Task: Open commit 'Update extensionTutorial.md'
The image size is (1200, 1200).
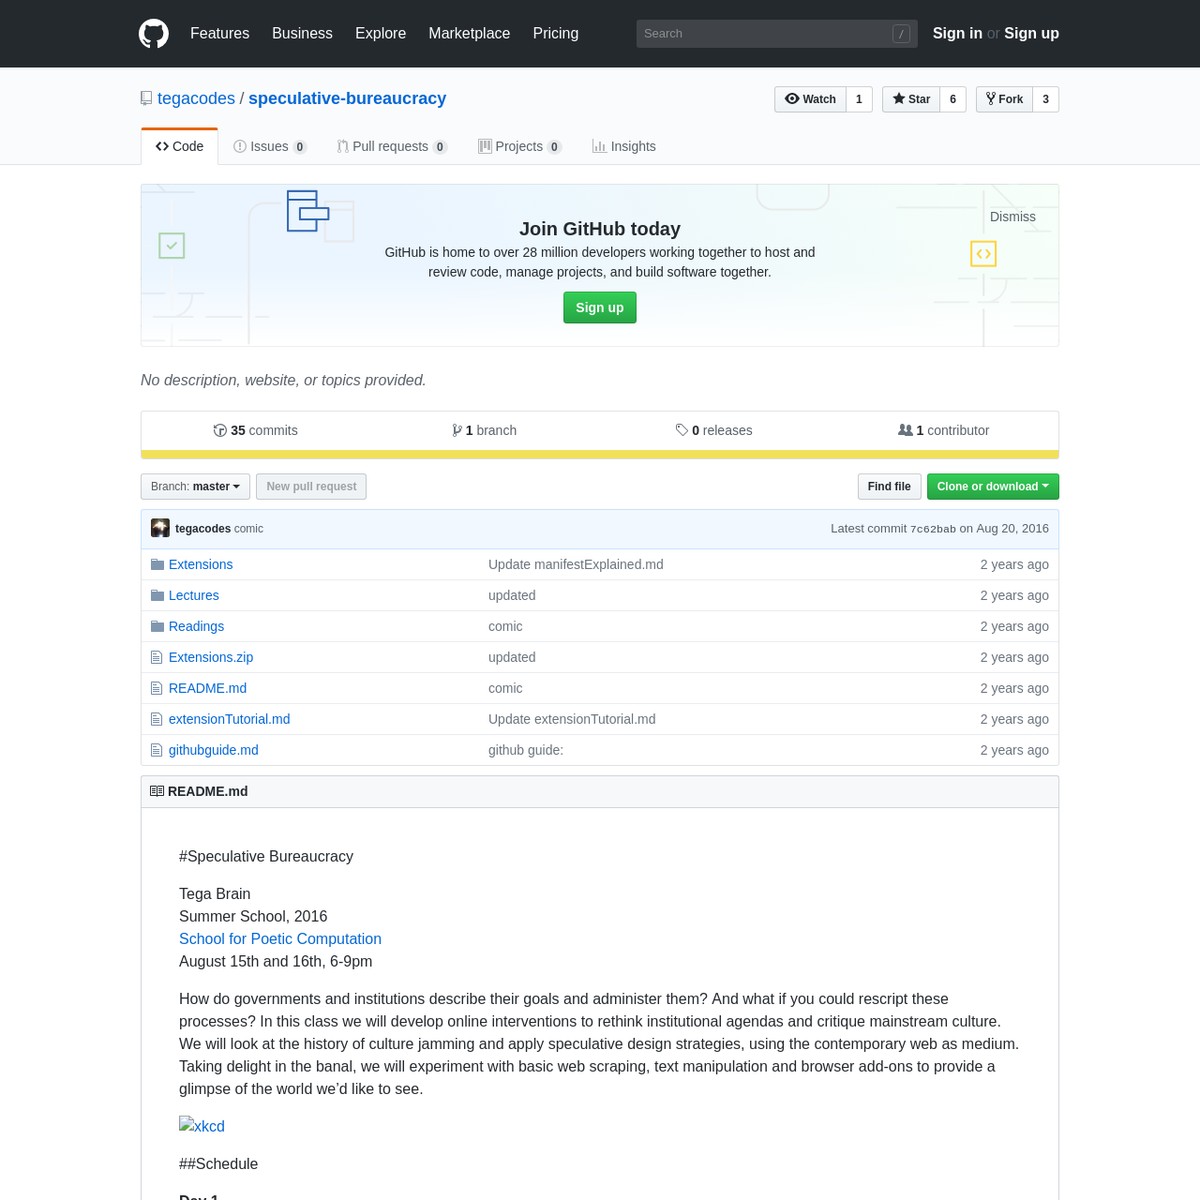Action: (572, 719)
